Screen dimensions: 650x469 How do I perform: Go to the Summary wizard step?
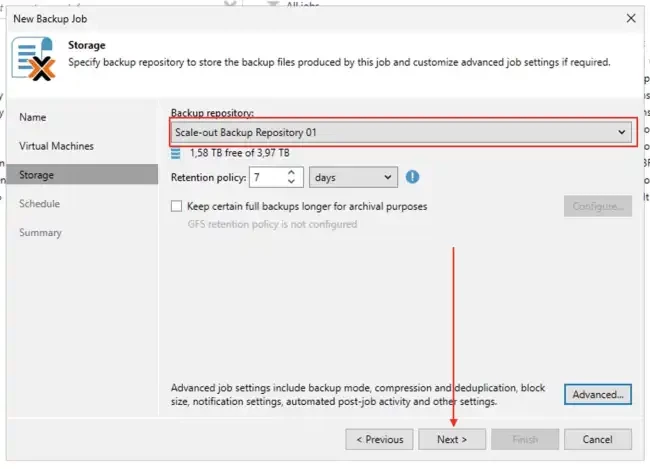(40, 233)
